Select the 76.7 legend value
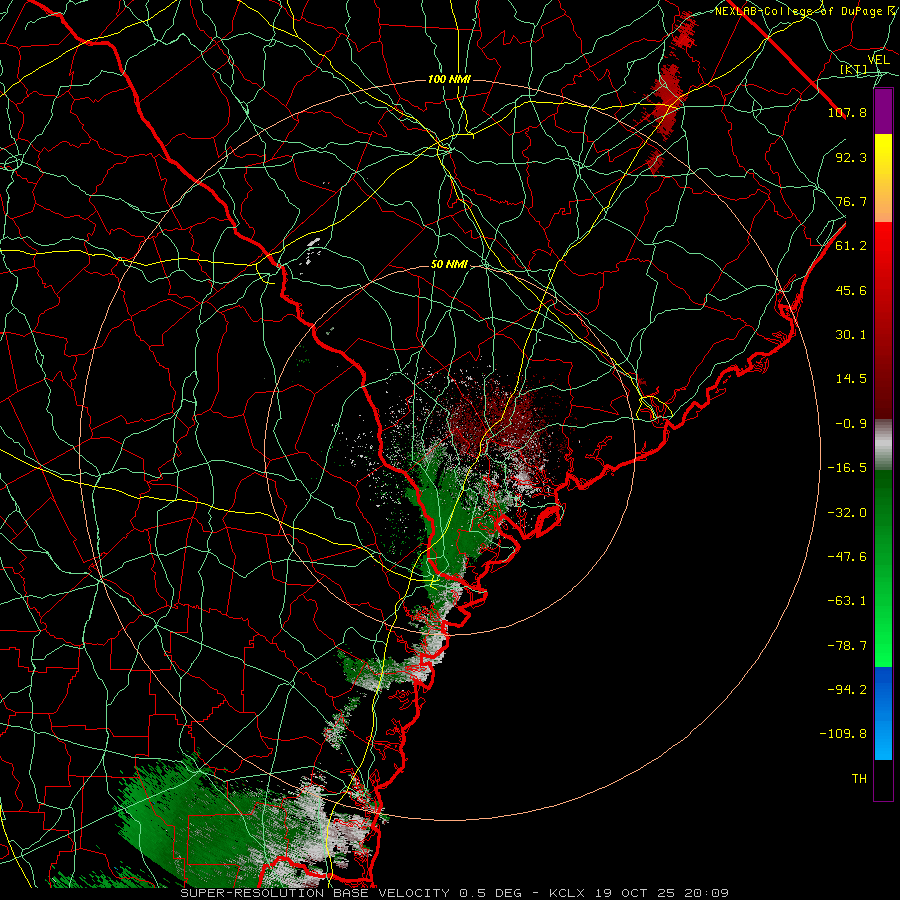Viewport: 900px width, 900px height. [x=851, y=201]
